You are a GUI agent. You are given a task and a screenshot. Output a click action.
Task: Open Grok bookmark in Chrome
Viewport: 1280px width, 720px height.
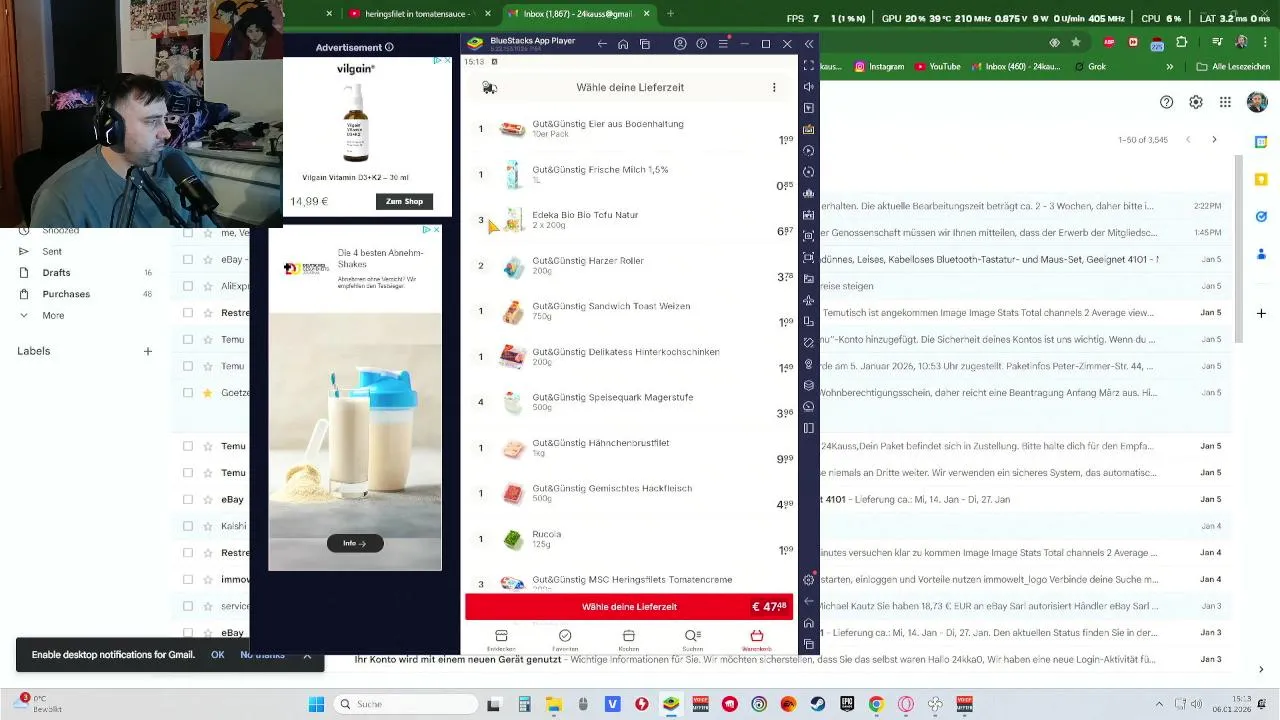point(1089,67)
